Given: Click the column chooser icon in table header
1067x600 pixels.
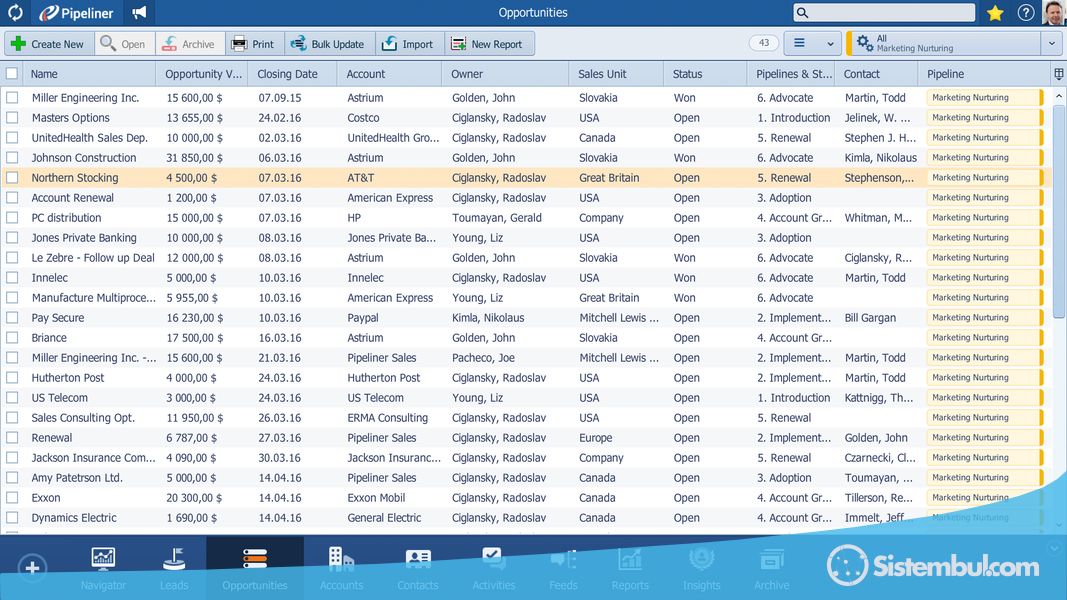Looking at the screenshot, I should tap(1058, 74).
